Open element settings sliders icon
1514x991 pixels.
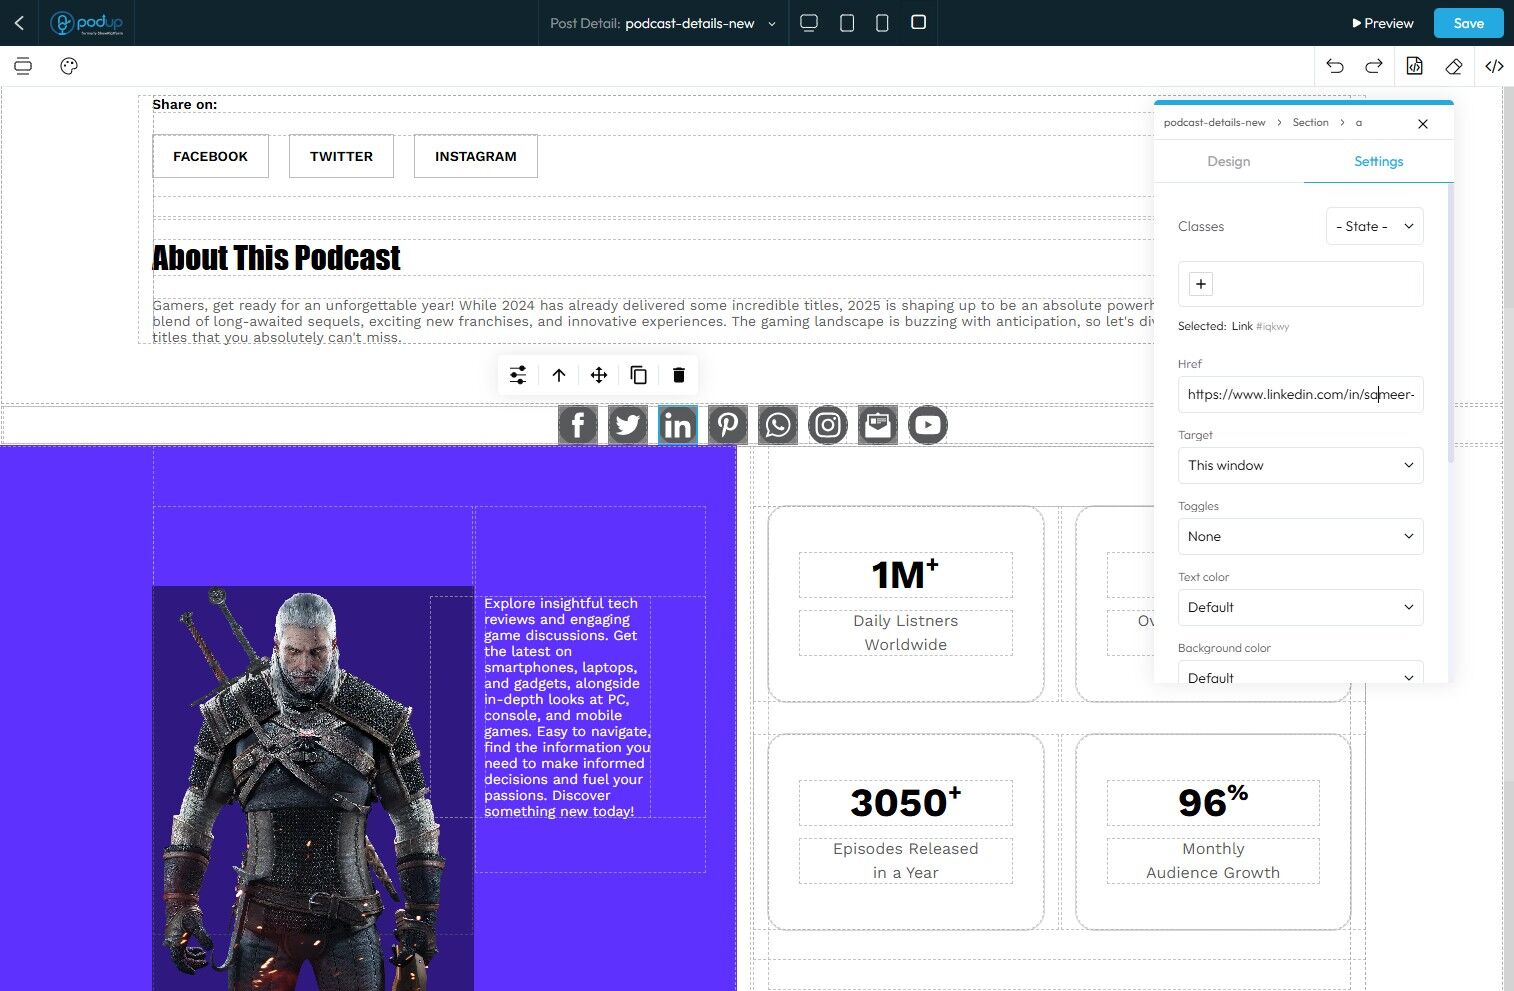pos(518,375)
